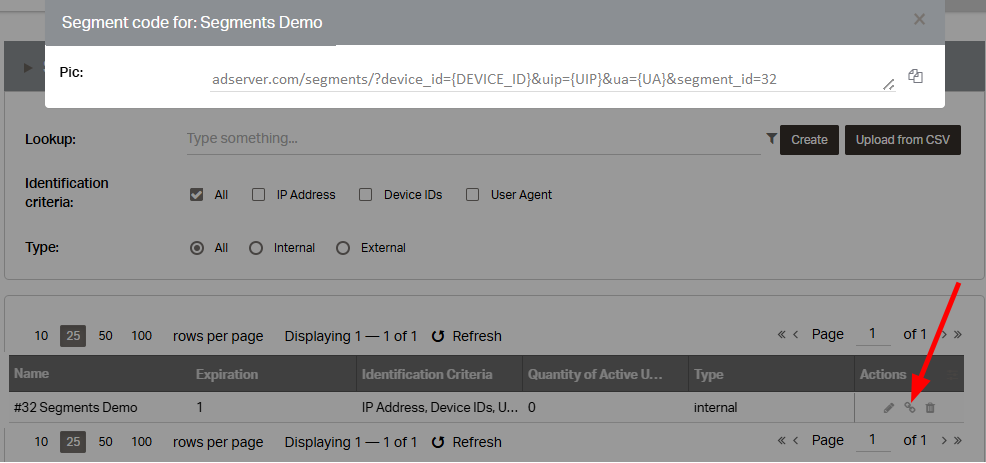Screen dimensions: 986x463
Task: Delete Segments Demo with the trash icon
Action: (x=930, y=408)
